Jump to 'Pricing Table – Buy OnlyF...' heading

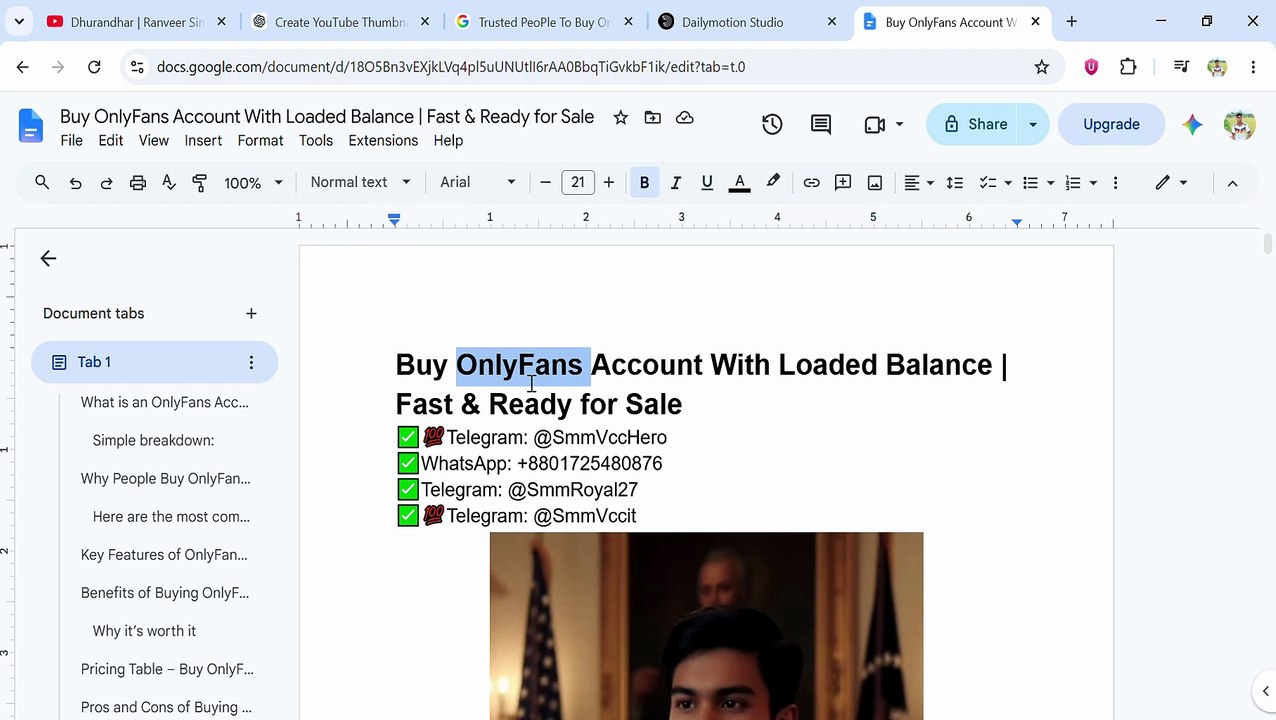pyautogui.click(x=167, y=669)
